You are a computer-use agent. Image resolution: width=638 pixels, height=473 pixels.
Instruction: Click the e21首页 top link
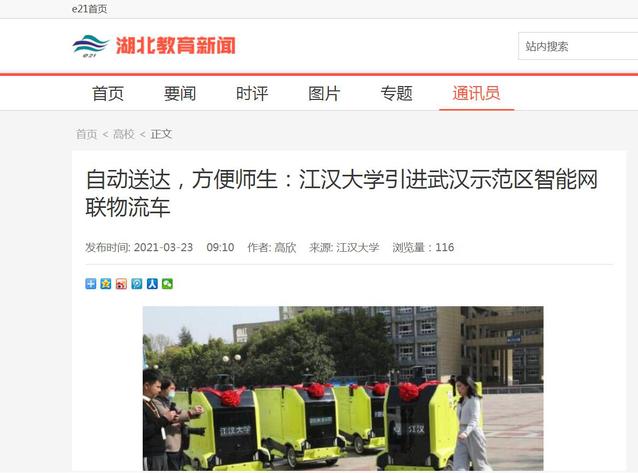click(x=90, y=9)
